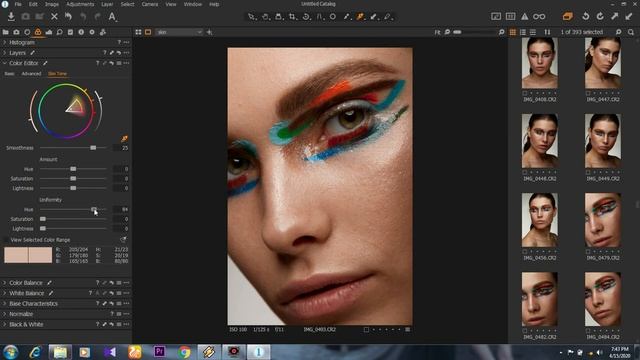
Task: Select the Pan hand tool
Action: point(265,17)
